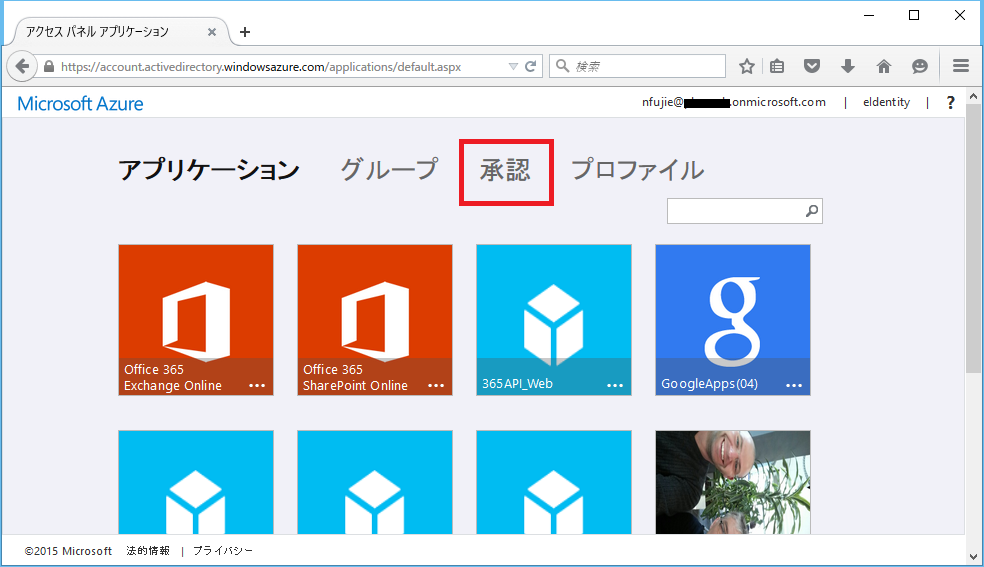Open the 法的情報 footer link

(148, 551)
